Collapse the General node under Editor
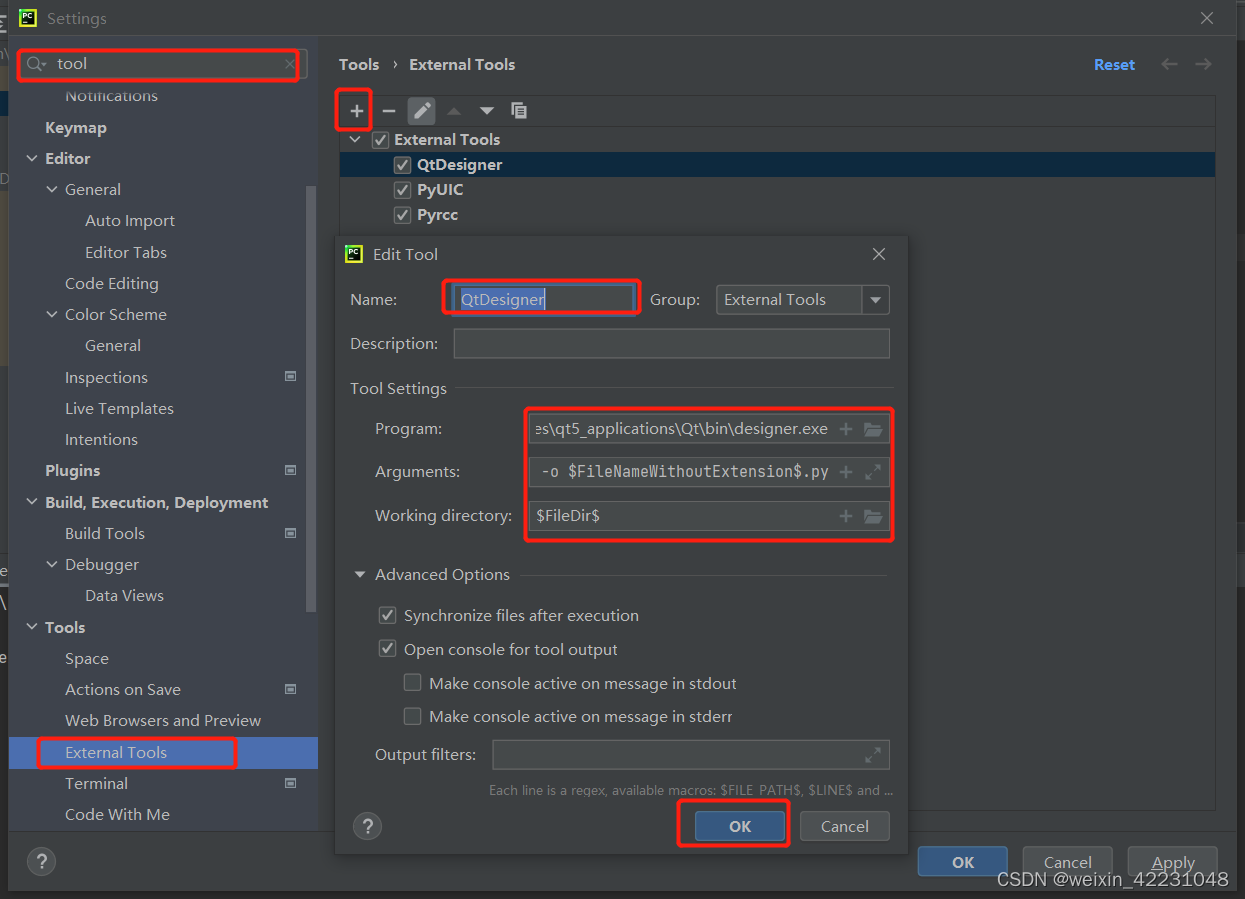 (x=52, y=190)
